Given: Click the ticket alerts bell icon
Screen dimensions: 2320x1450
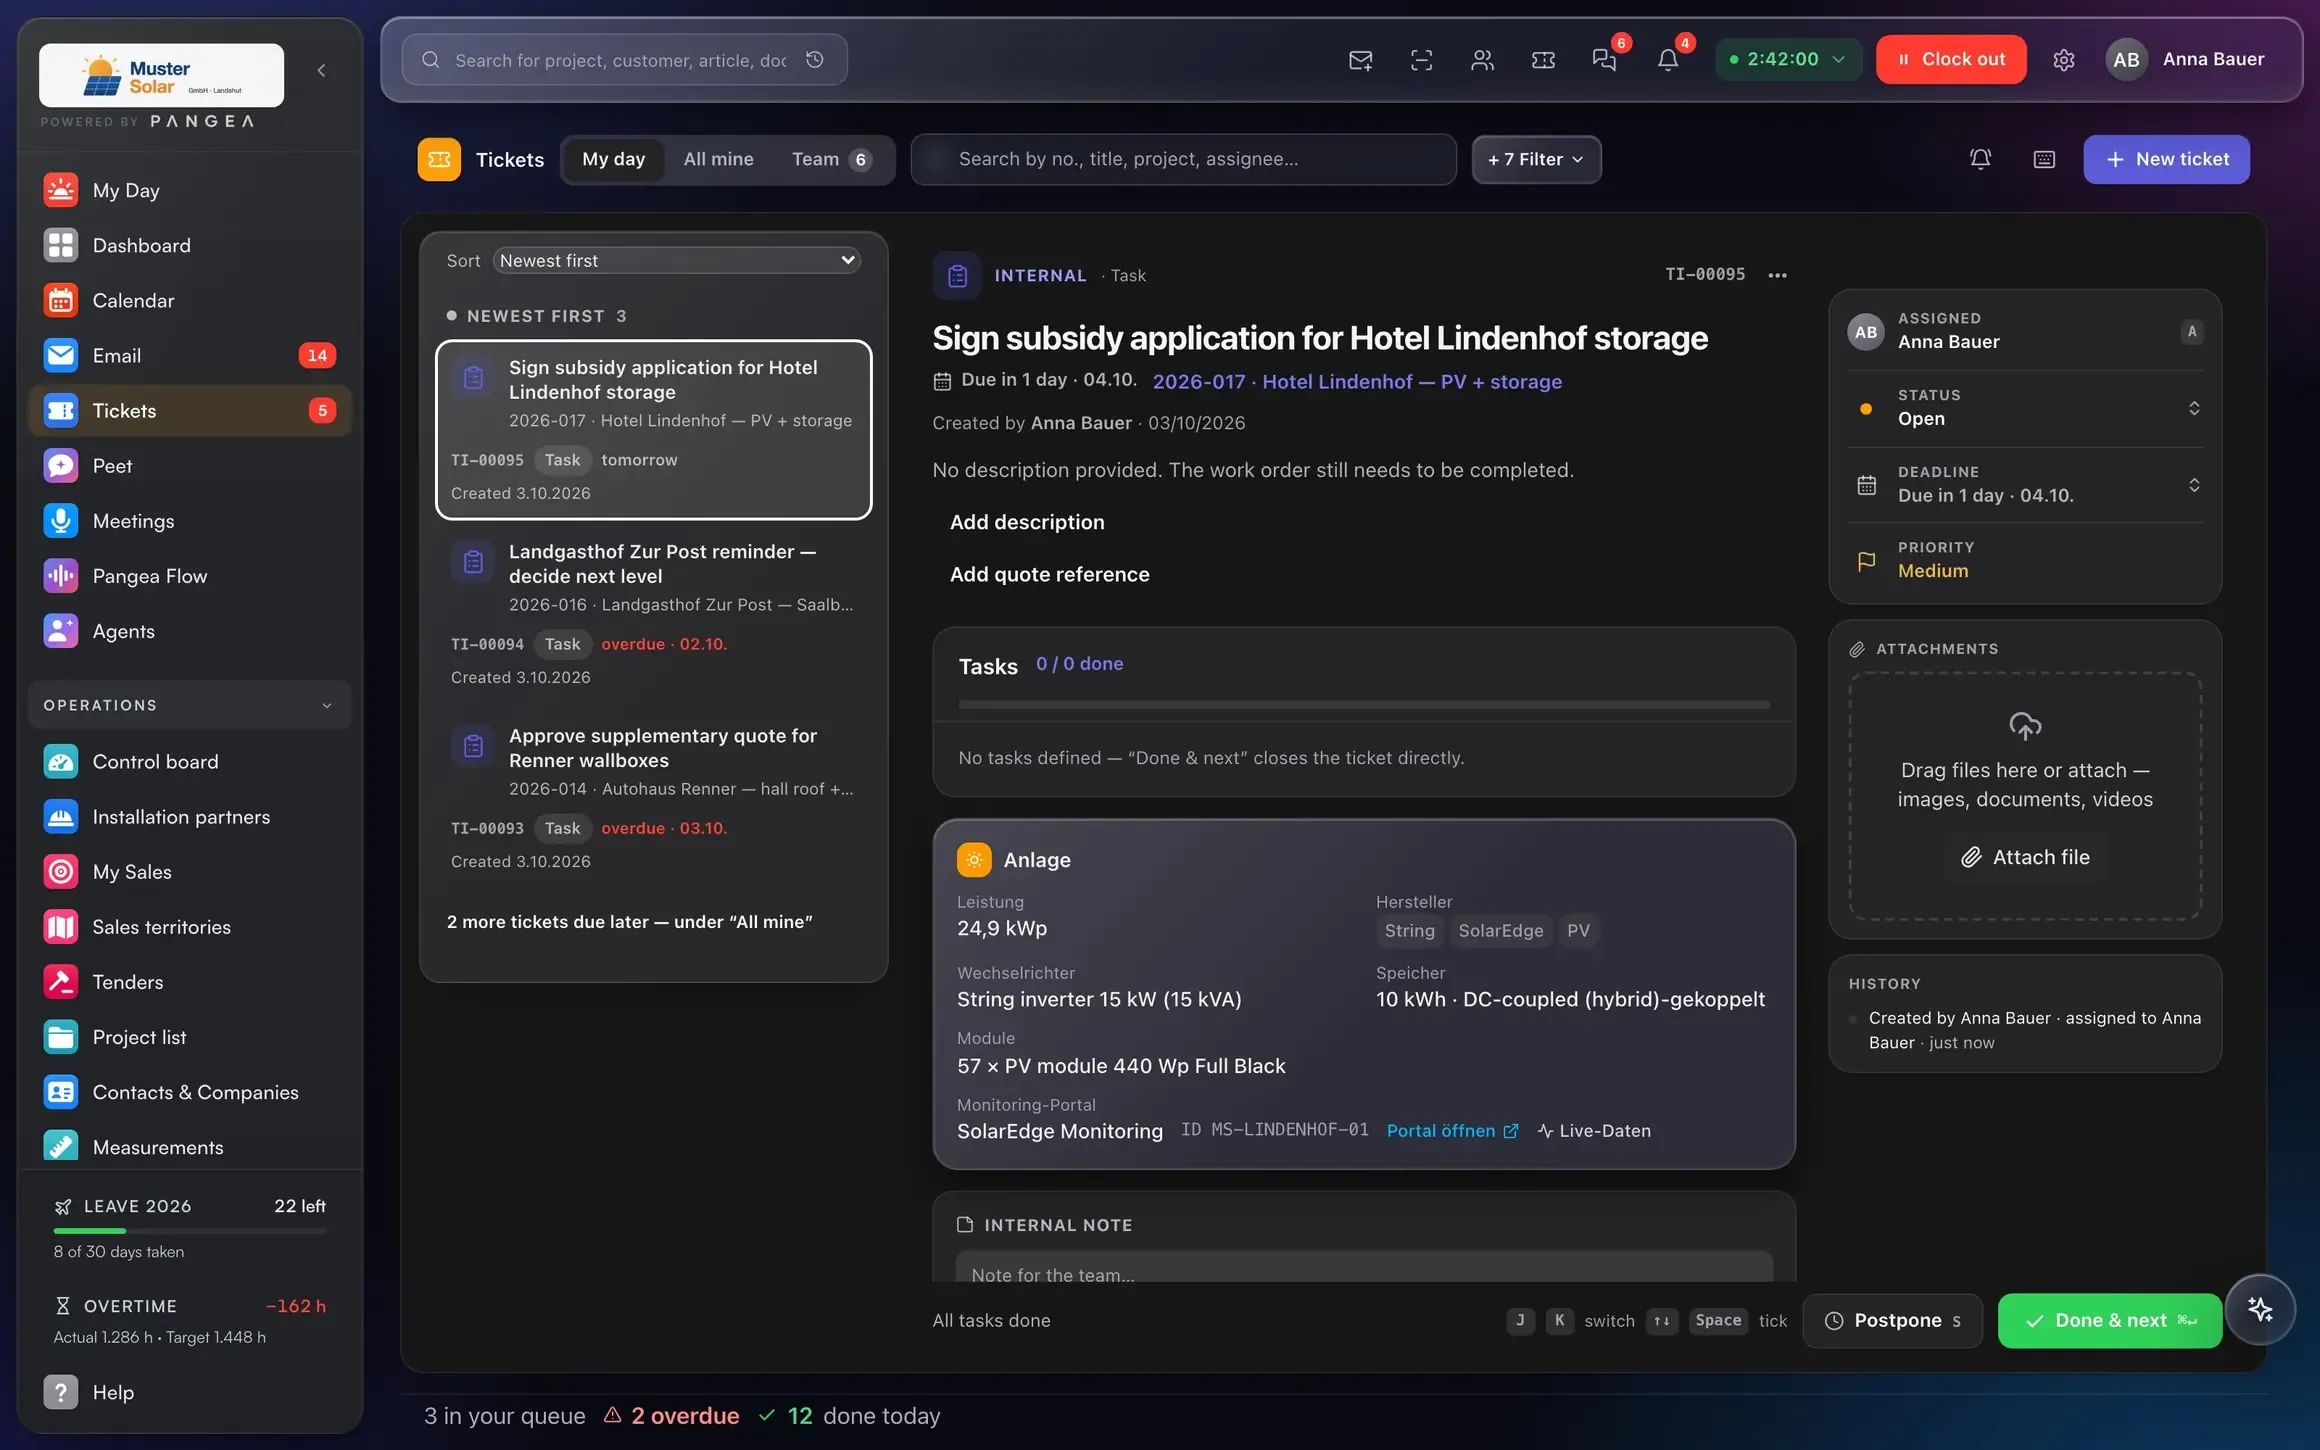Looking at the screenshot, I should pos(1980,159).
